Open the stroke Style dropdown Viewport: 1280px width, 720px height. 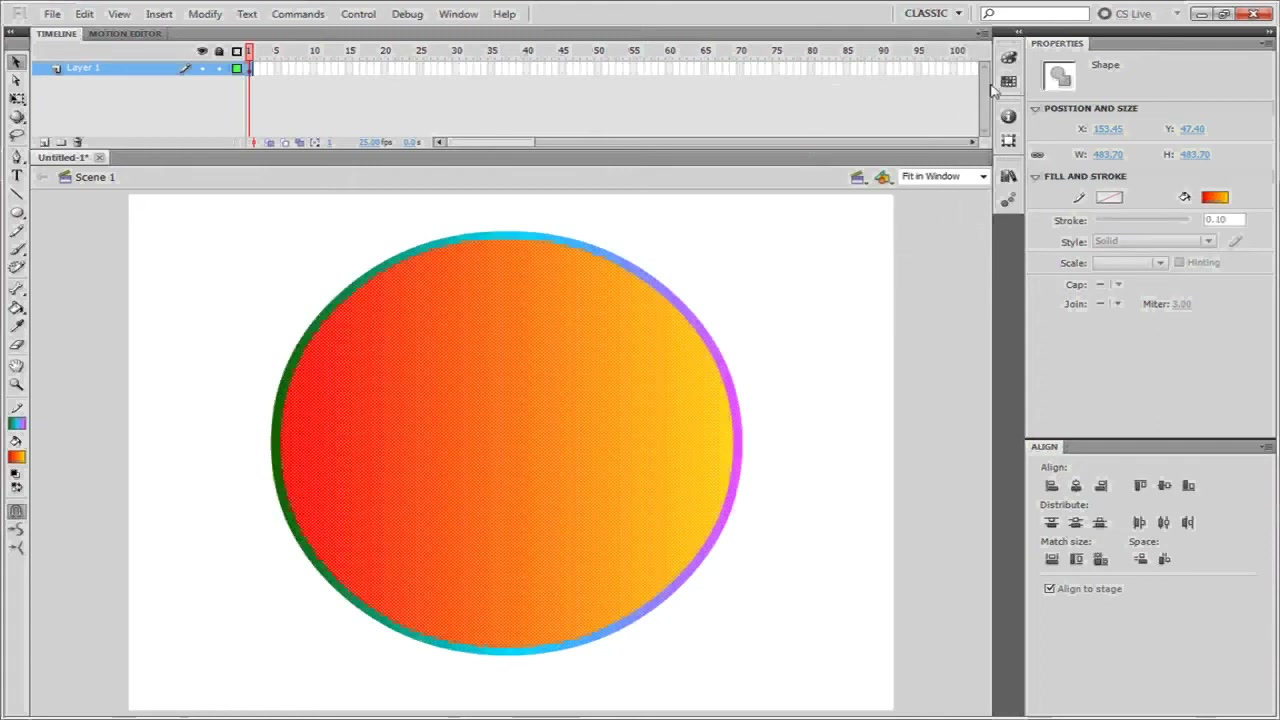(x=1154, y=241)
